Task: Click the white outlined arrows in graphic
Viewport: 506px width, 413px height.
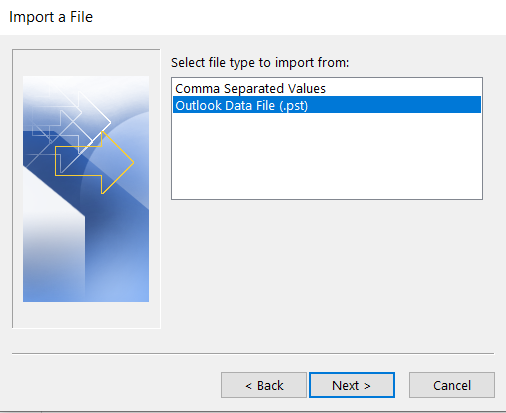Action: click(x=72, y=122)
